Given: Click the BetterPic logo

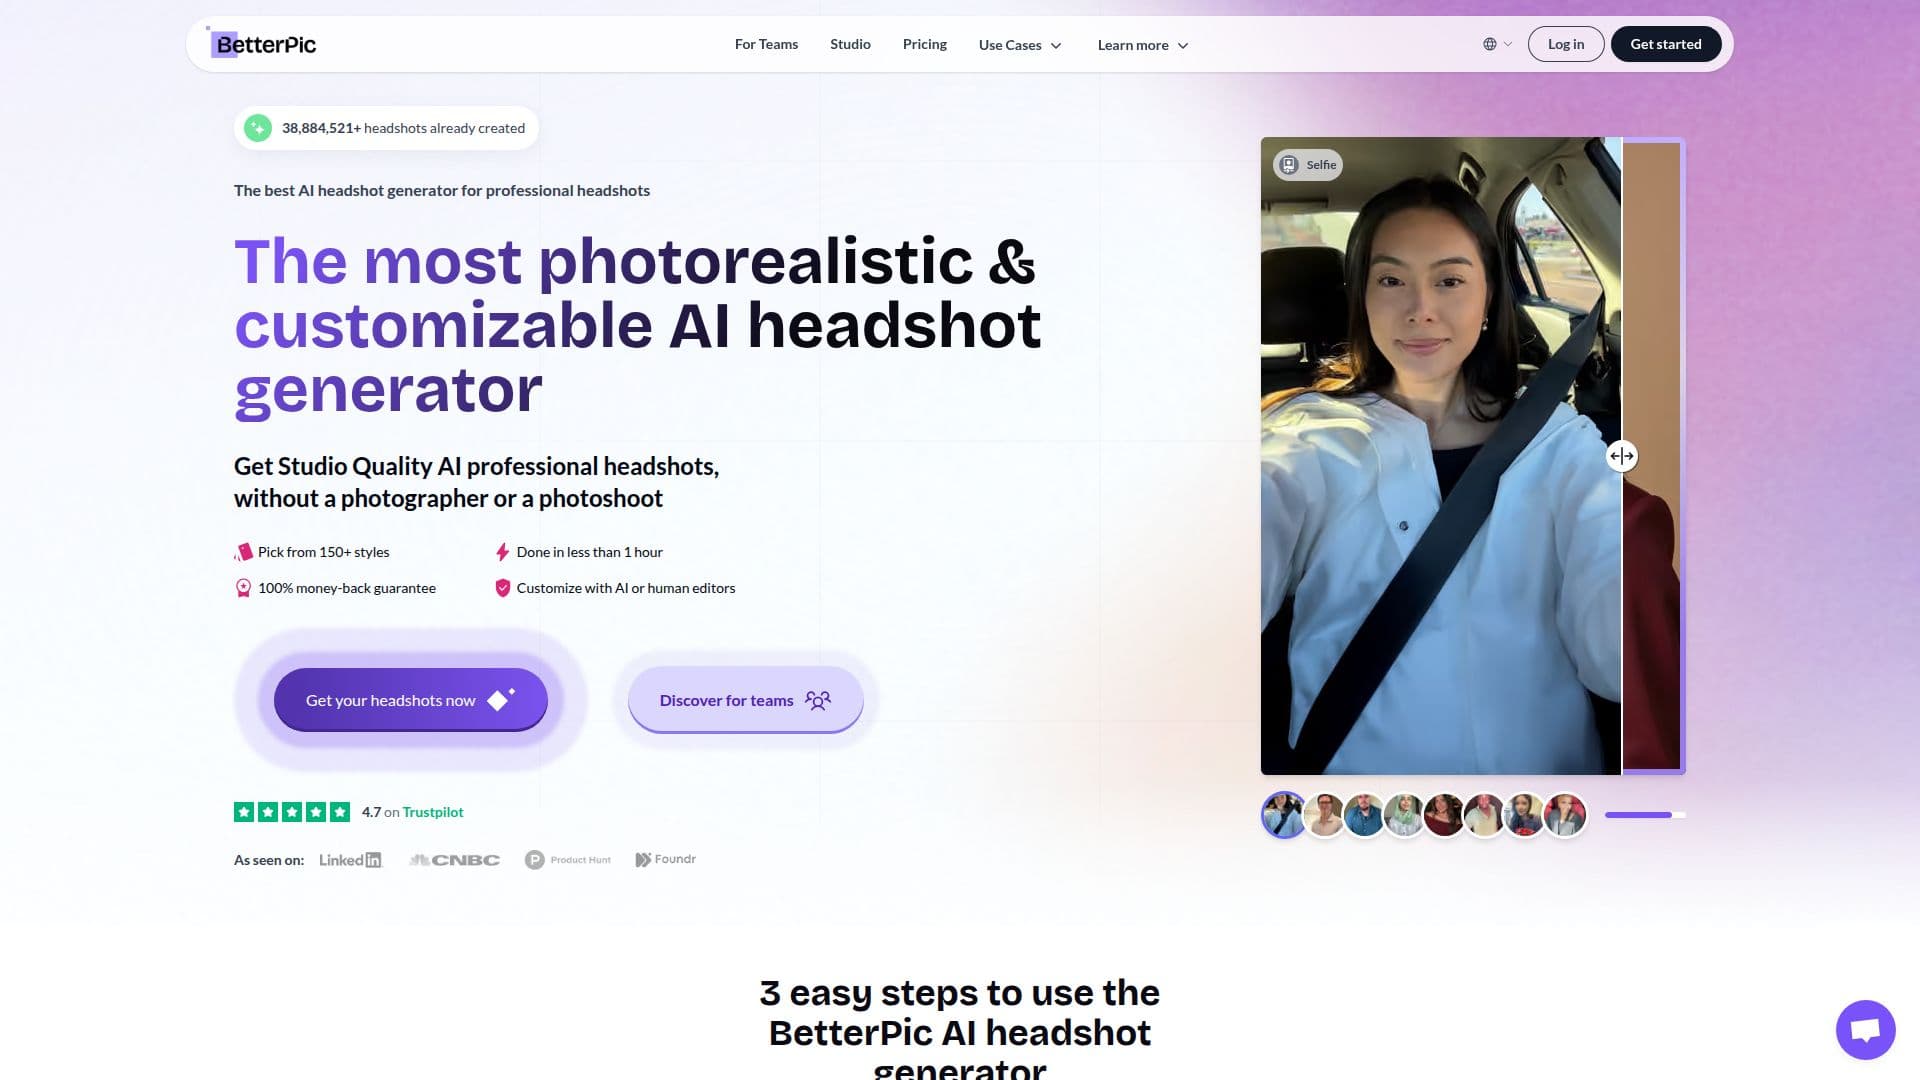Looking at the screenshot, I should pos(262,44).
